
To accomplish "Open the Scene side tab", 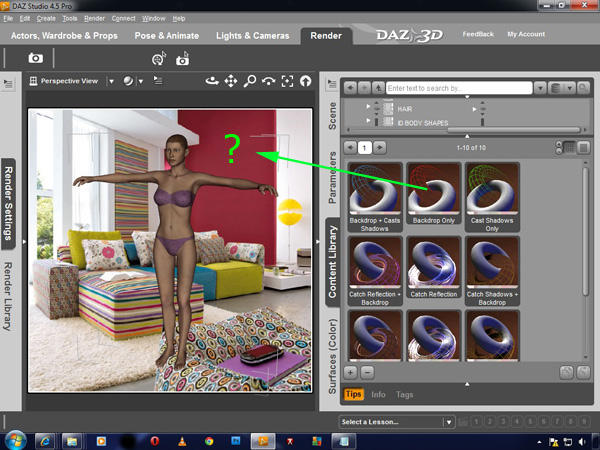I will tap(332, 116).
